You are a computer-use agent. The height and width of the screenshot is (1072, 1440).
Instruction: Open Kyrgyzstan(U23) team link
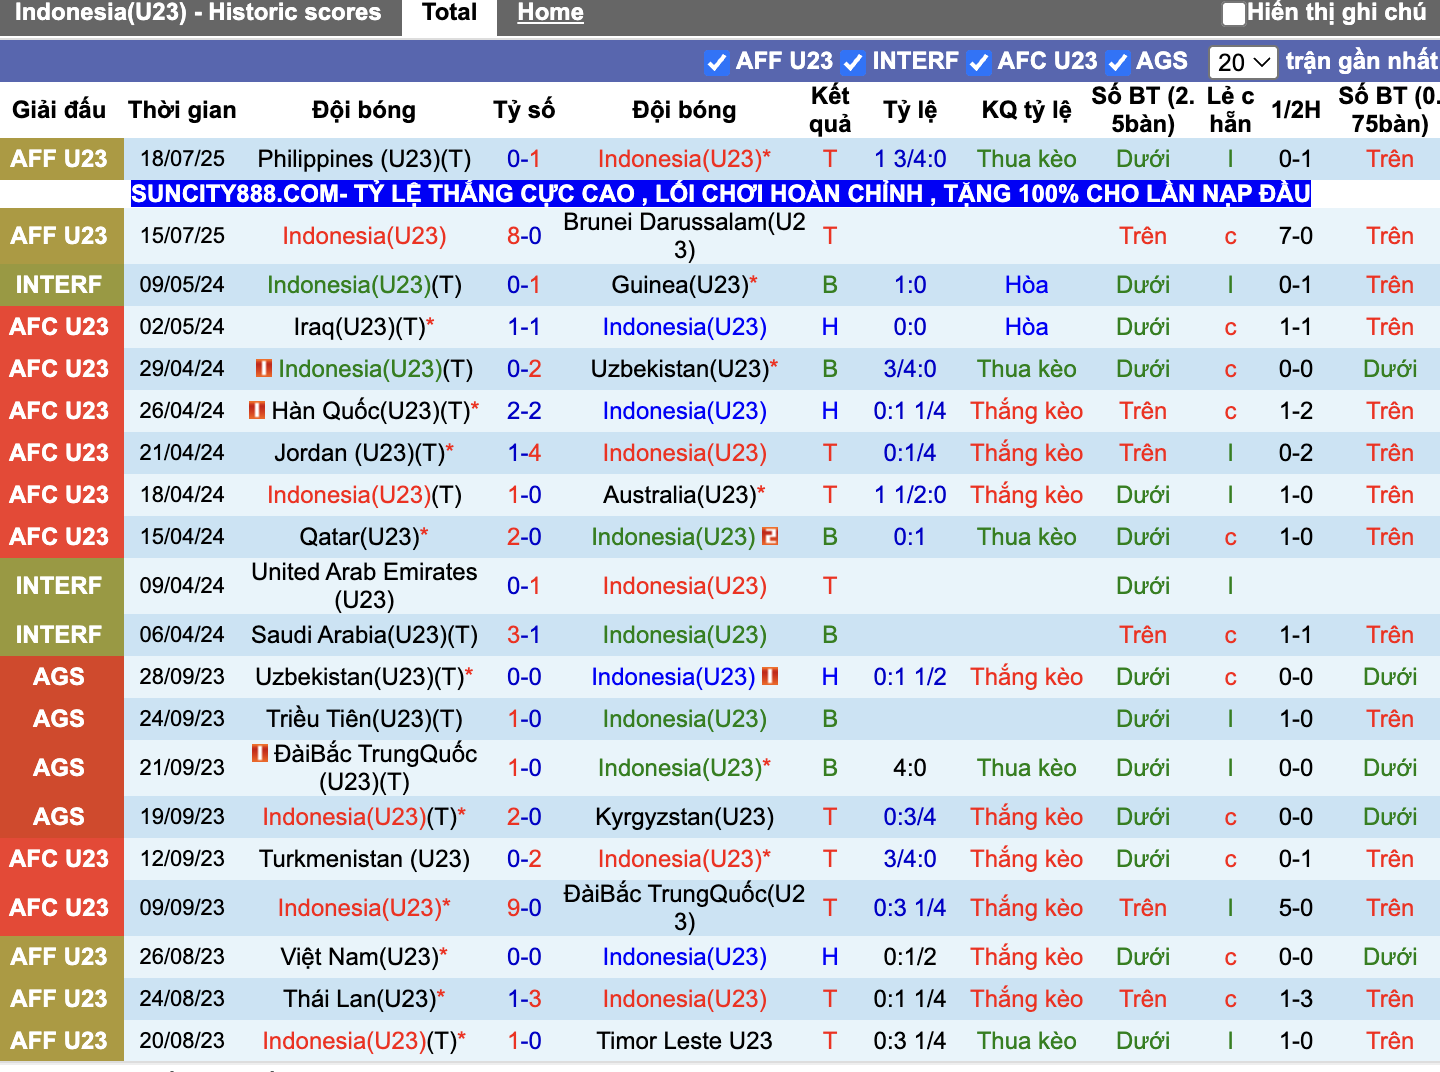[x=684, y=817]
